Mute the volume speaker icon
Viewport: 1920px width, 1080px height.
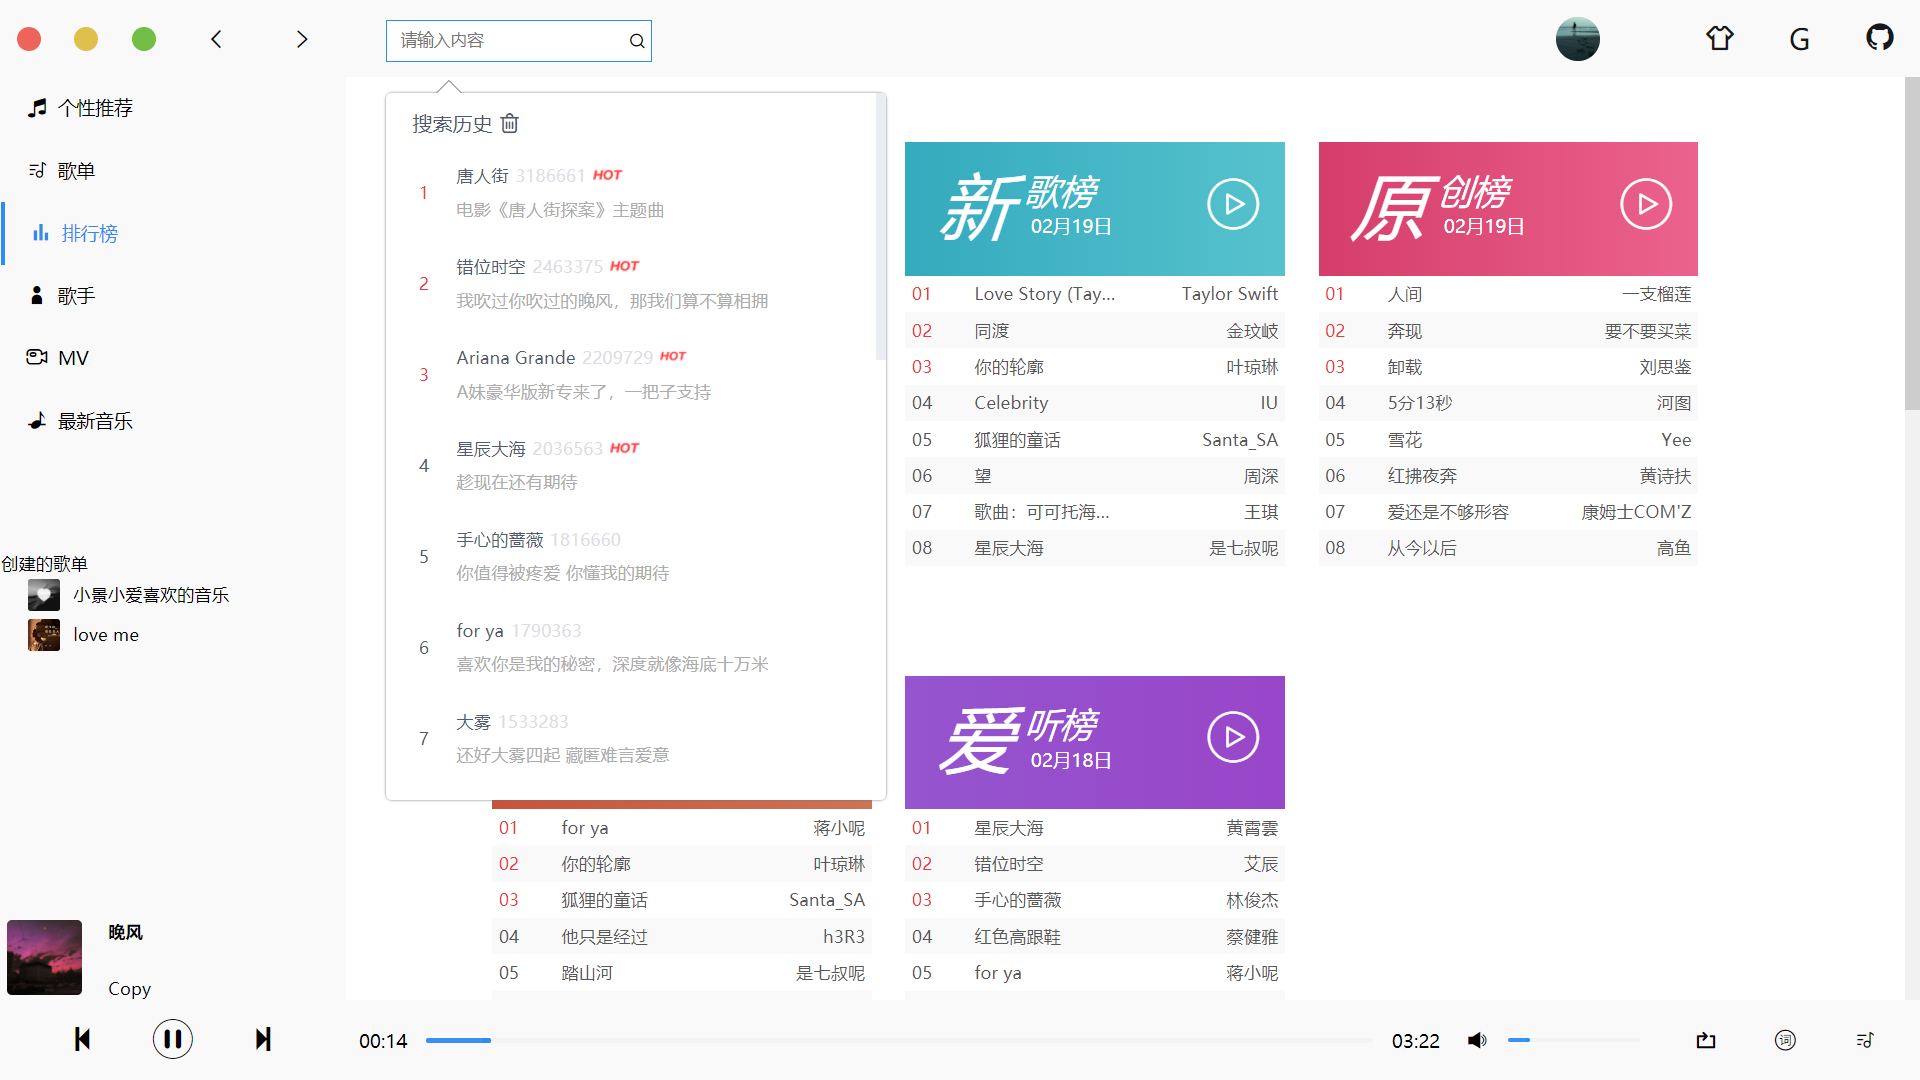click(1477, 1041)
